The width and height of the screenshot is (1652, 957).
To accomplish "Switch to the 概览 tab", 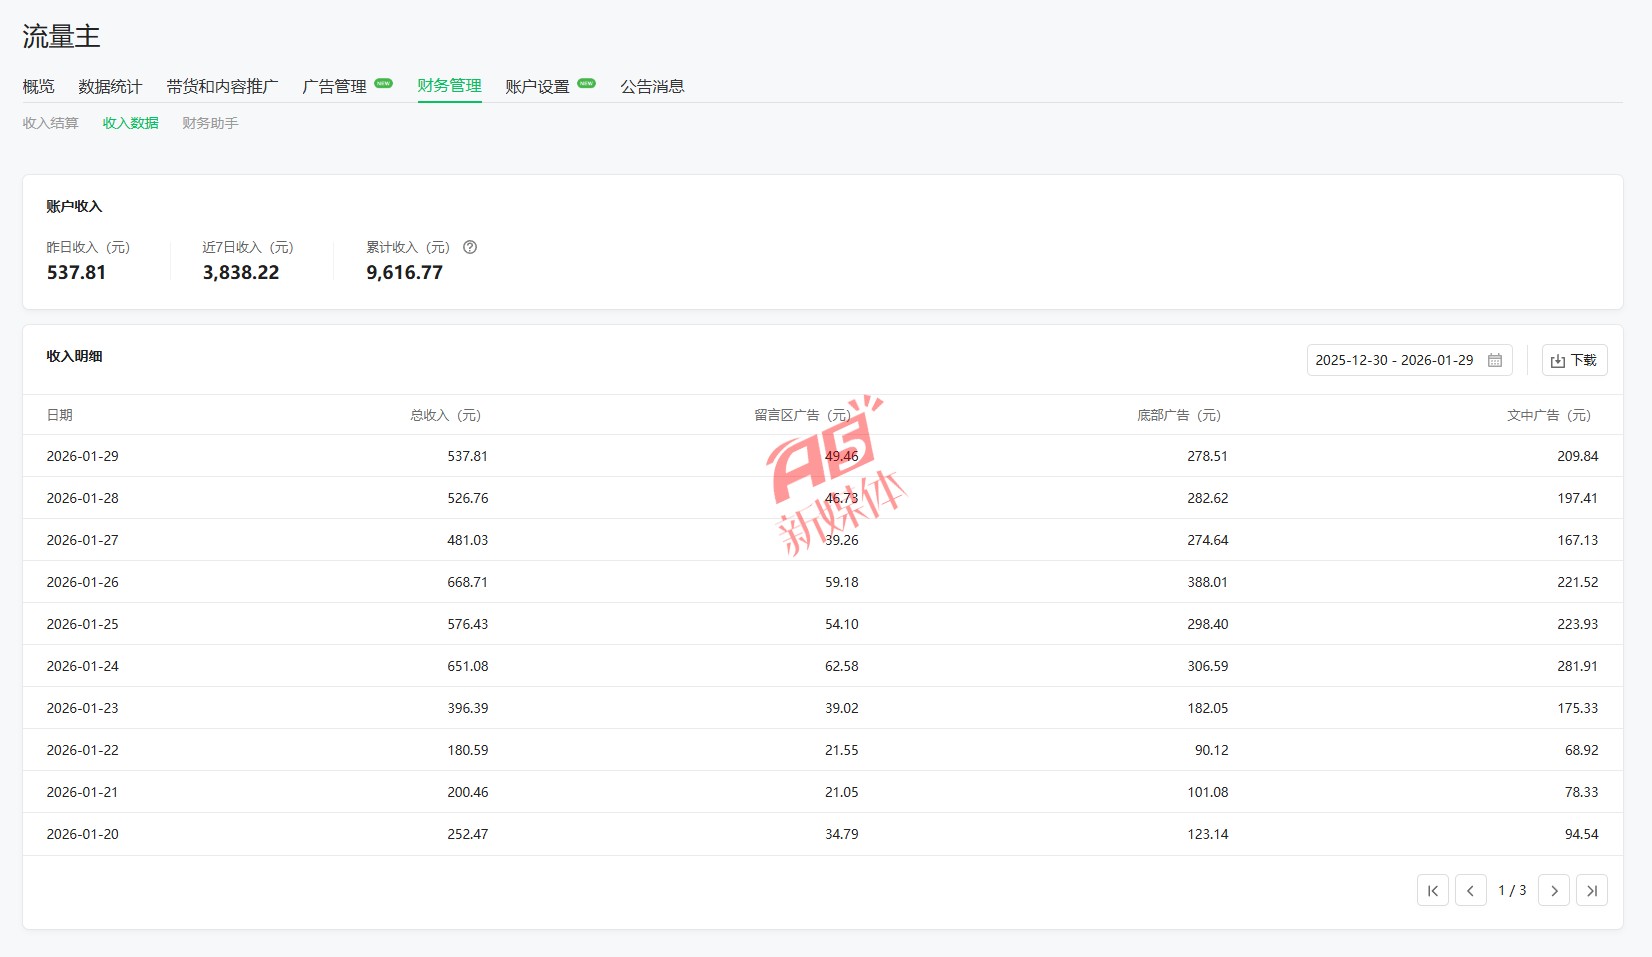I will coord(38,86).
